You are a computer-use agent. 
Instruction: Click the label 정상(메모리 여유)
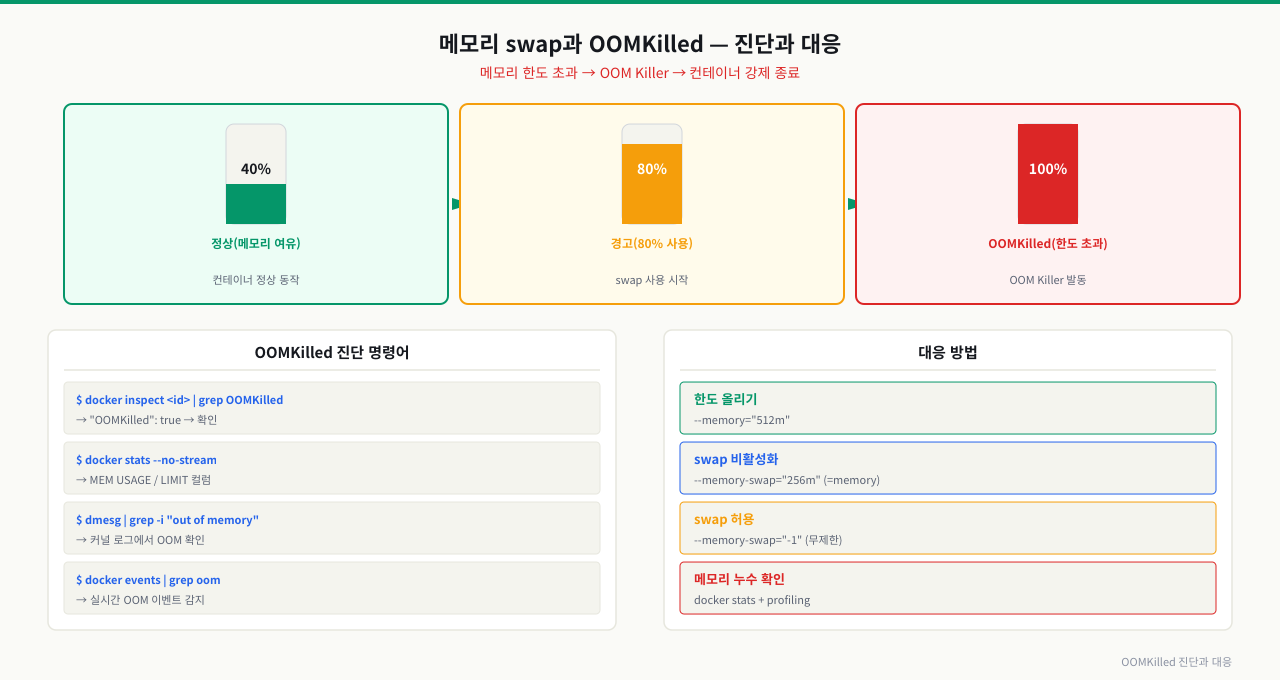tap(256, 243)
